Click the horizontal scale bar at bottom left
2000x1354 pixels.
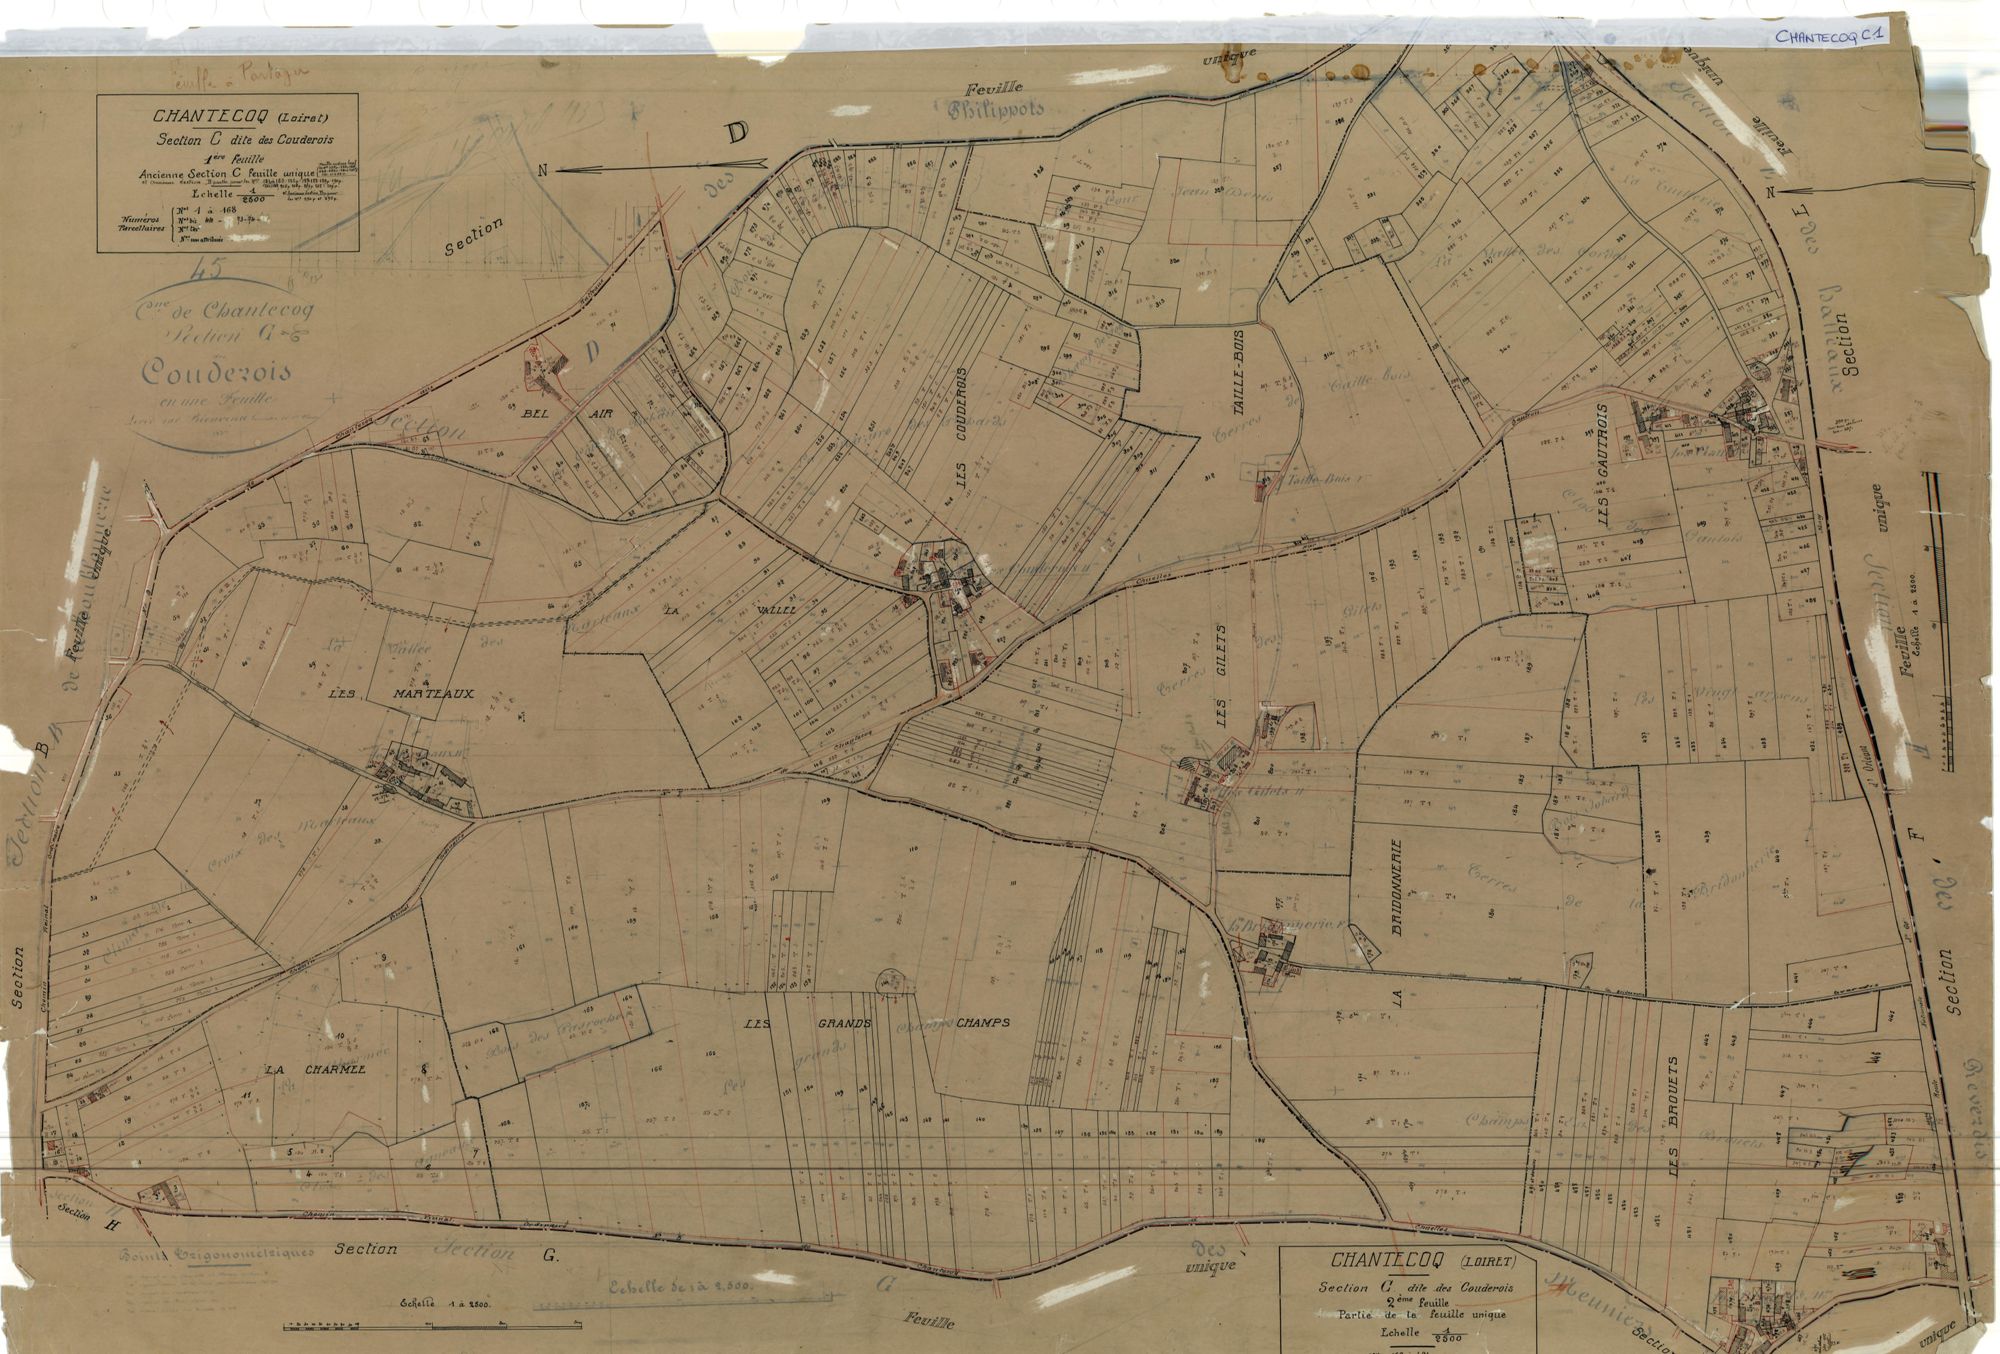(x=433, y=1327)
